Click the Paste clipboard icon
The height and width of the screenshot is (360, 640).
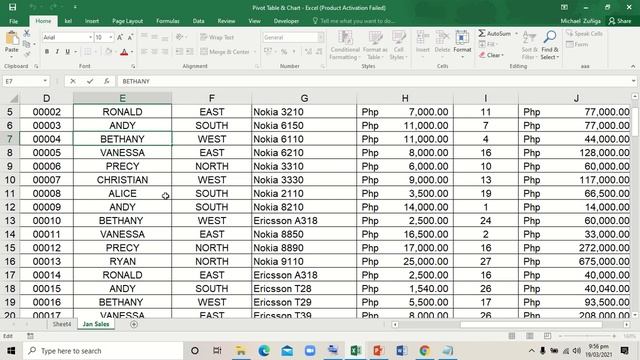click(12, 39)
